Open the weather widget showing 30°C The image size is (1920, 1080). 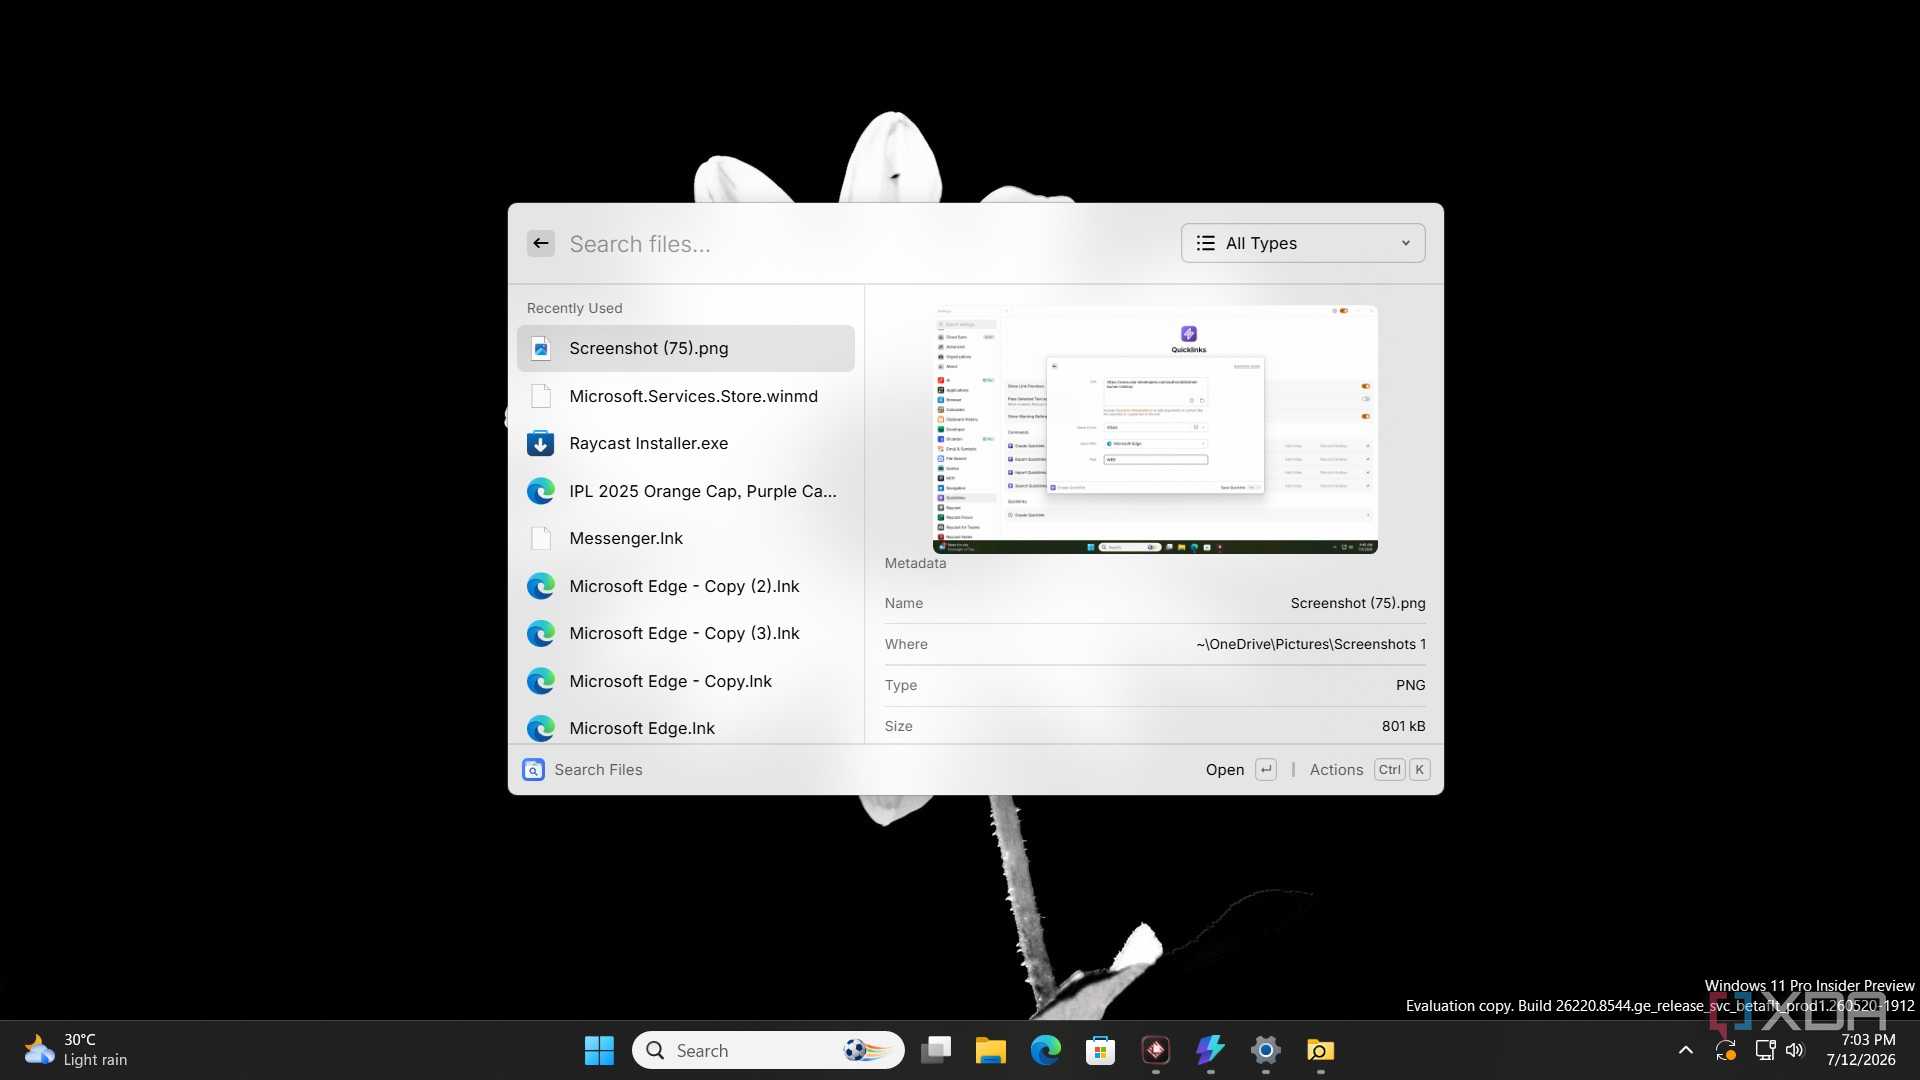click(76, 1050)
